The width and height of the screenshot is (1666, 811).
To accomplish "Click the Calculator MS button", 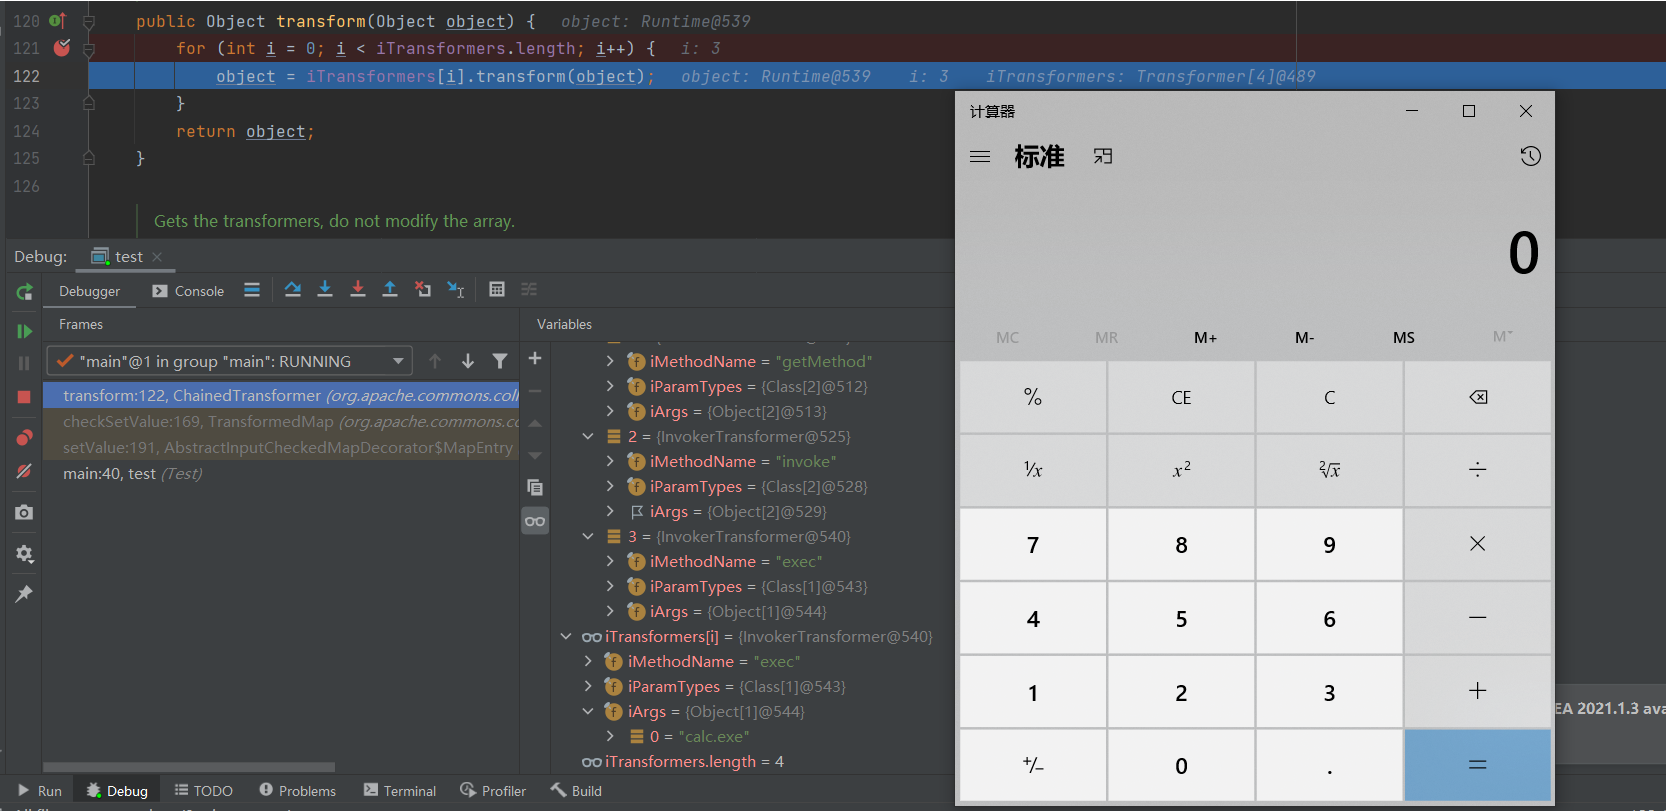I will [1403, 338].
